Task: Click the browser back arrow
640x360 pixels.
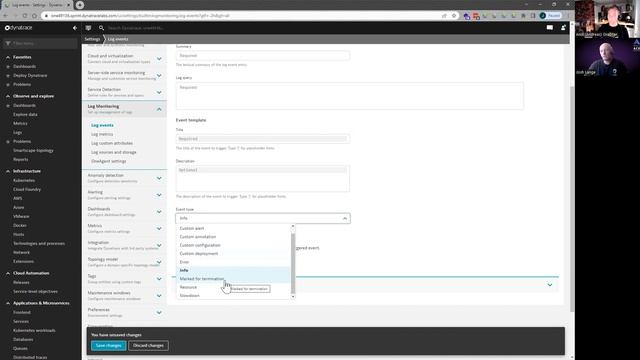Action: click(6, 16)
